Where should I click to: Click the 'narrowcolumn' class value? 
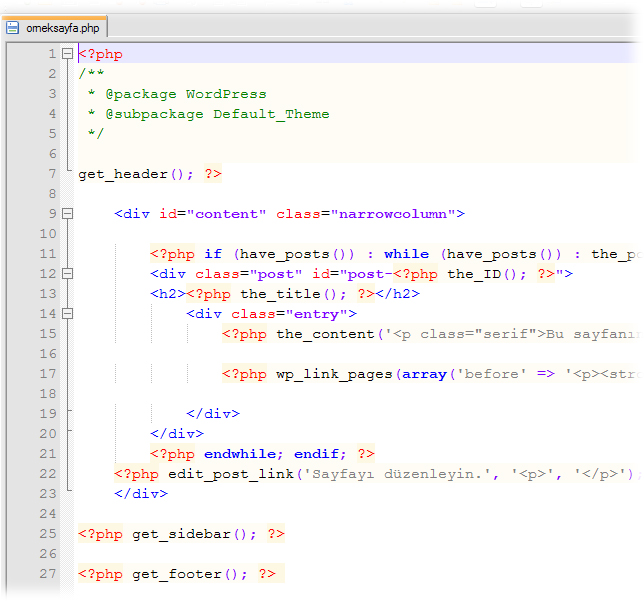pos(393,214)
